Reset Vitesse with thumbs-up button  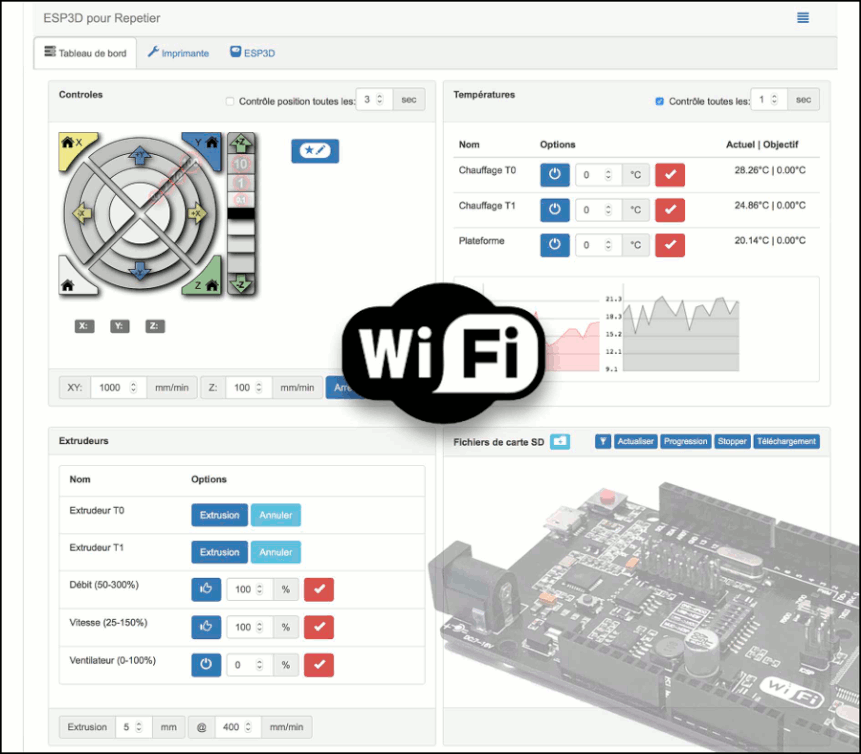206,627
